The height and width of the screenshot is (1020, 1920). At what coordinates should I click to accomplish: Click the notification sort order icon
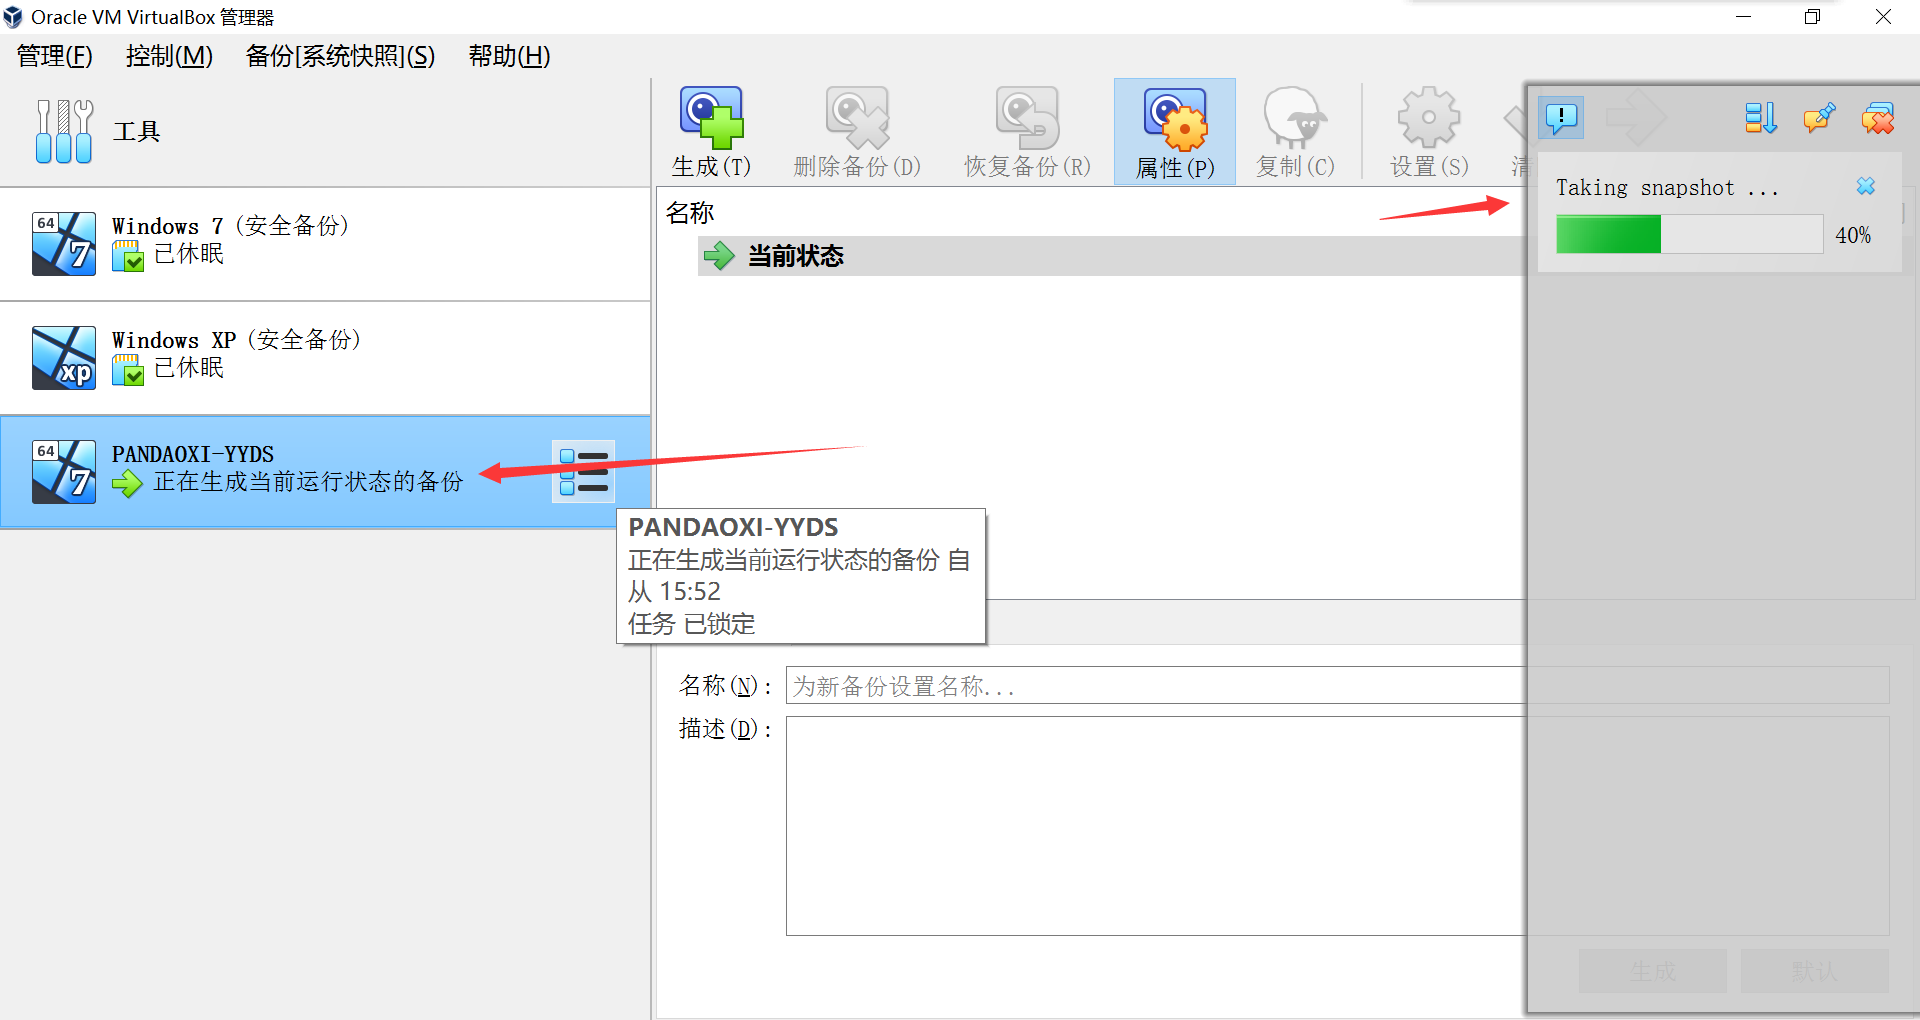(x=1760, y=118)
